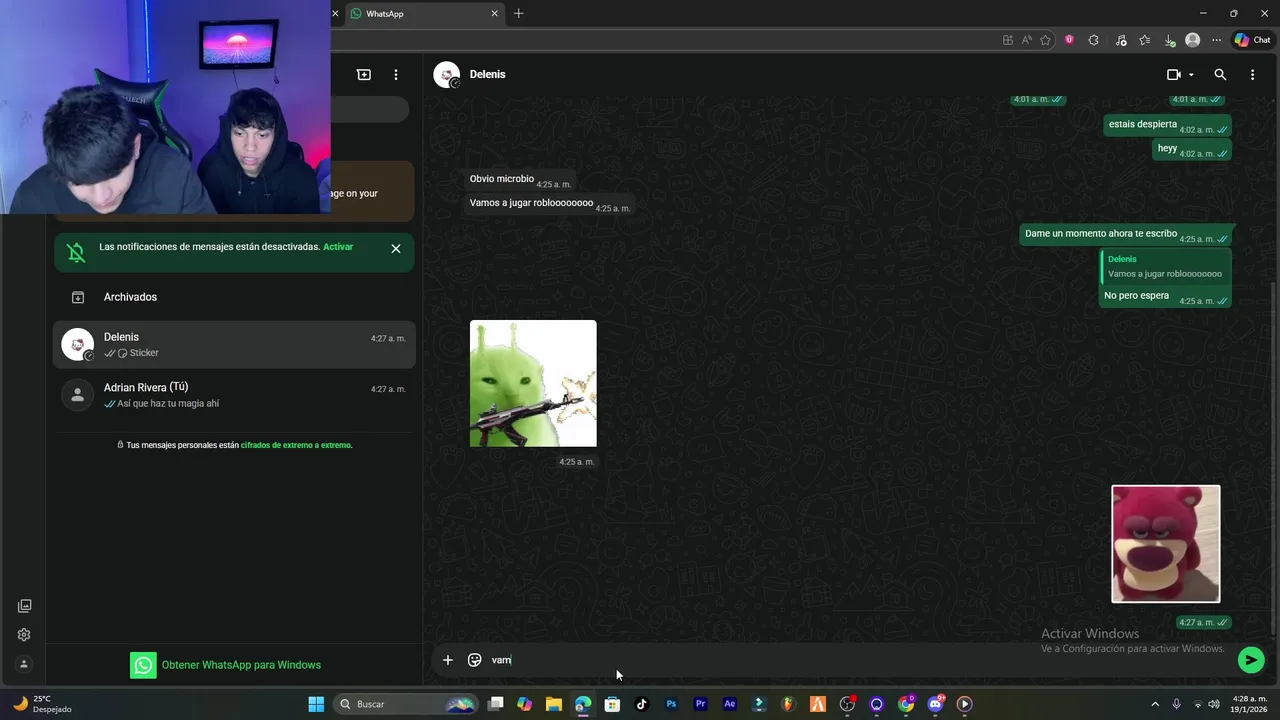Add this page to favorites star
The height and width of the screenshot is (720, 1280).
(x=1045, y=40)
